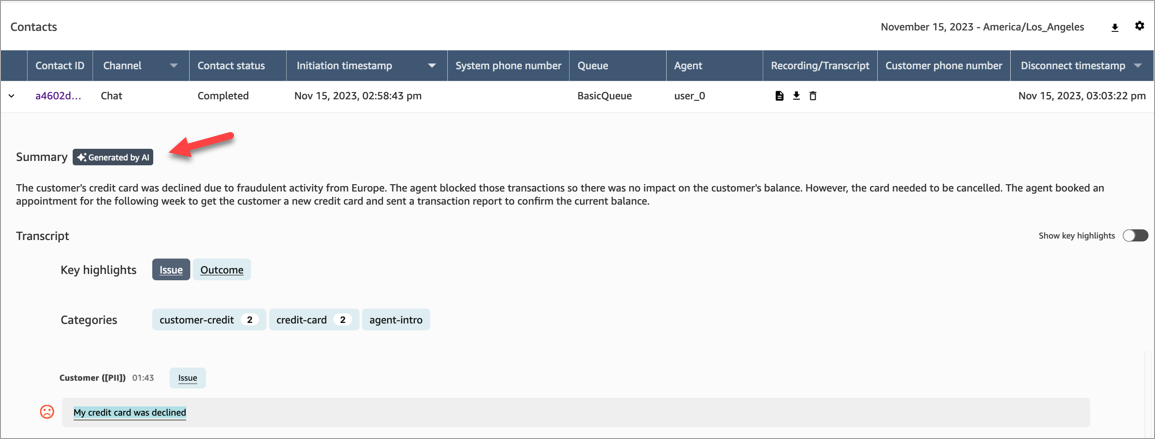
Task: Toggle the Show key highlights switch
Action: click(x=1134, y=236)
